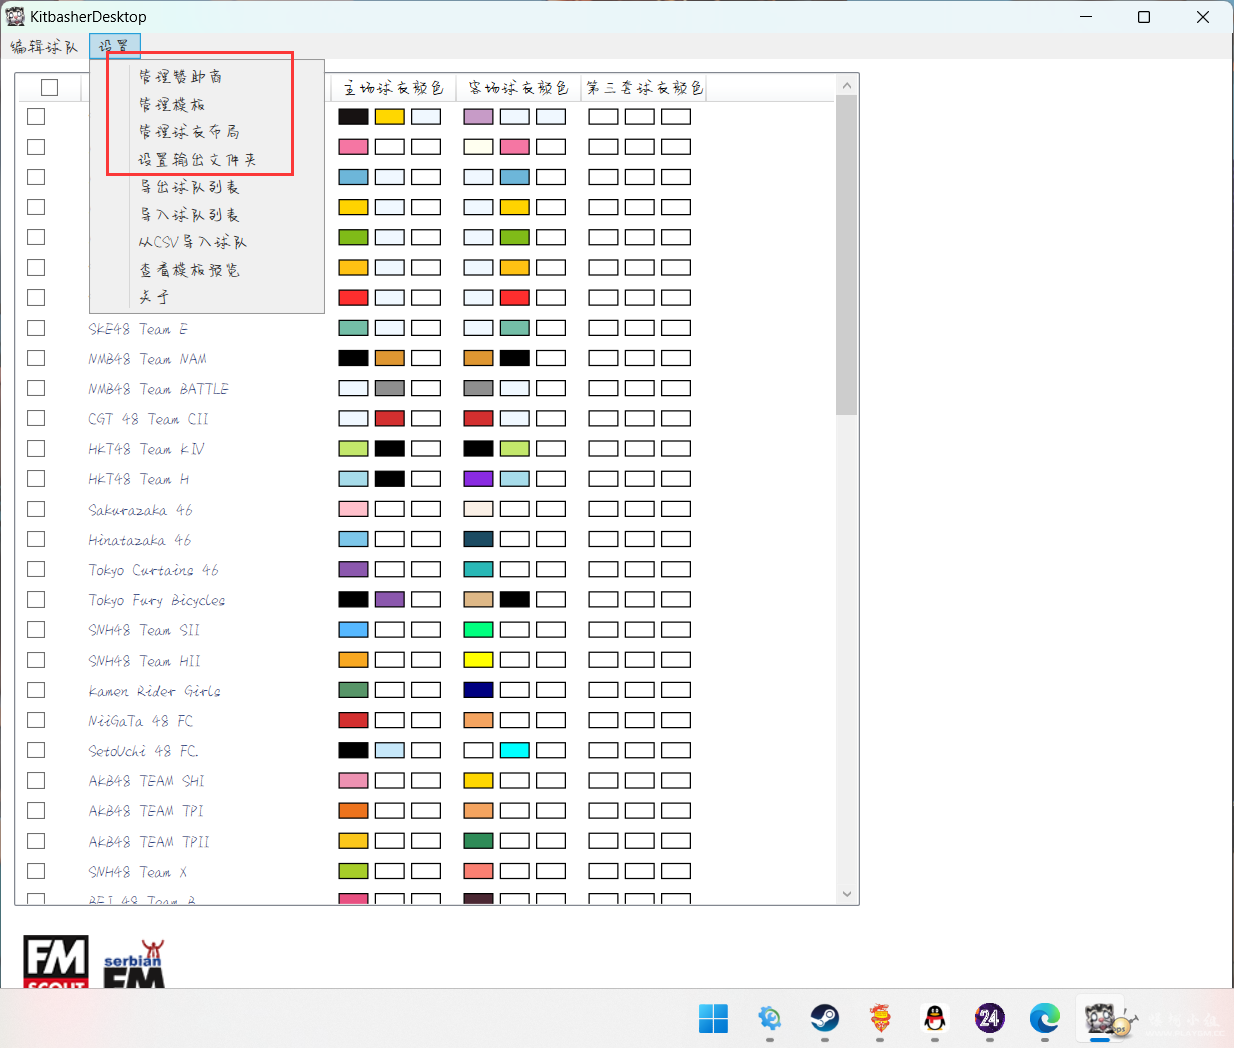Click the KitbasherDesktop taskbar icon
This screenshot has width=1234, height=1048.
[1100, 1018]
